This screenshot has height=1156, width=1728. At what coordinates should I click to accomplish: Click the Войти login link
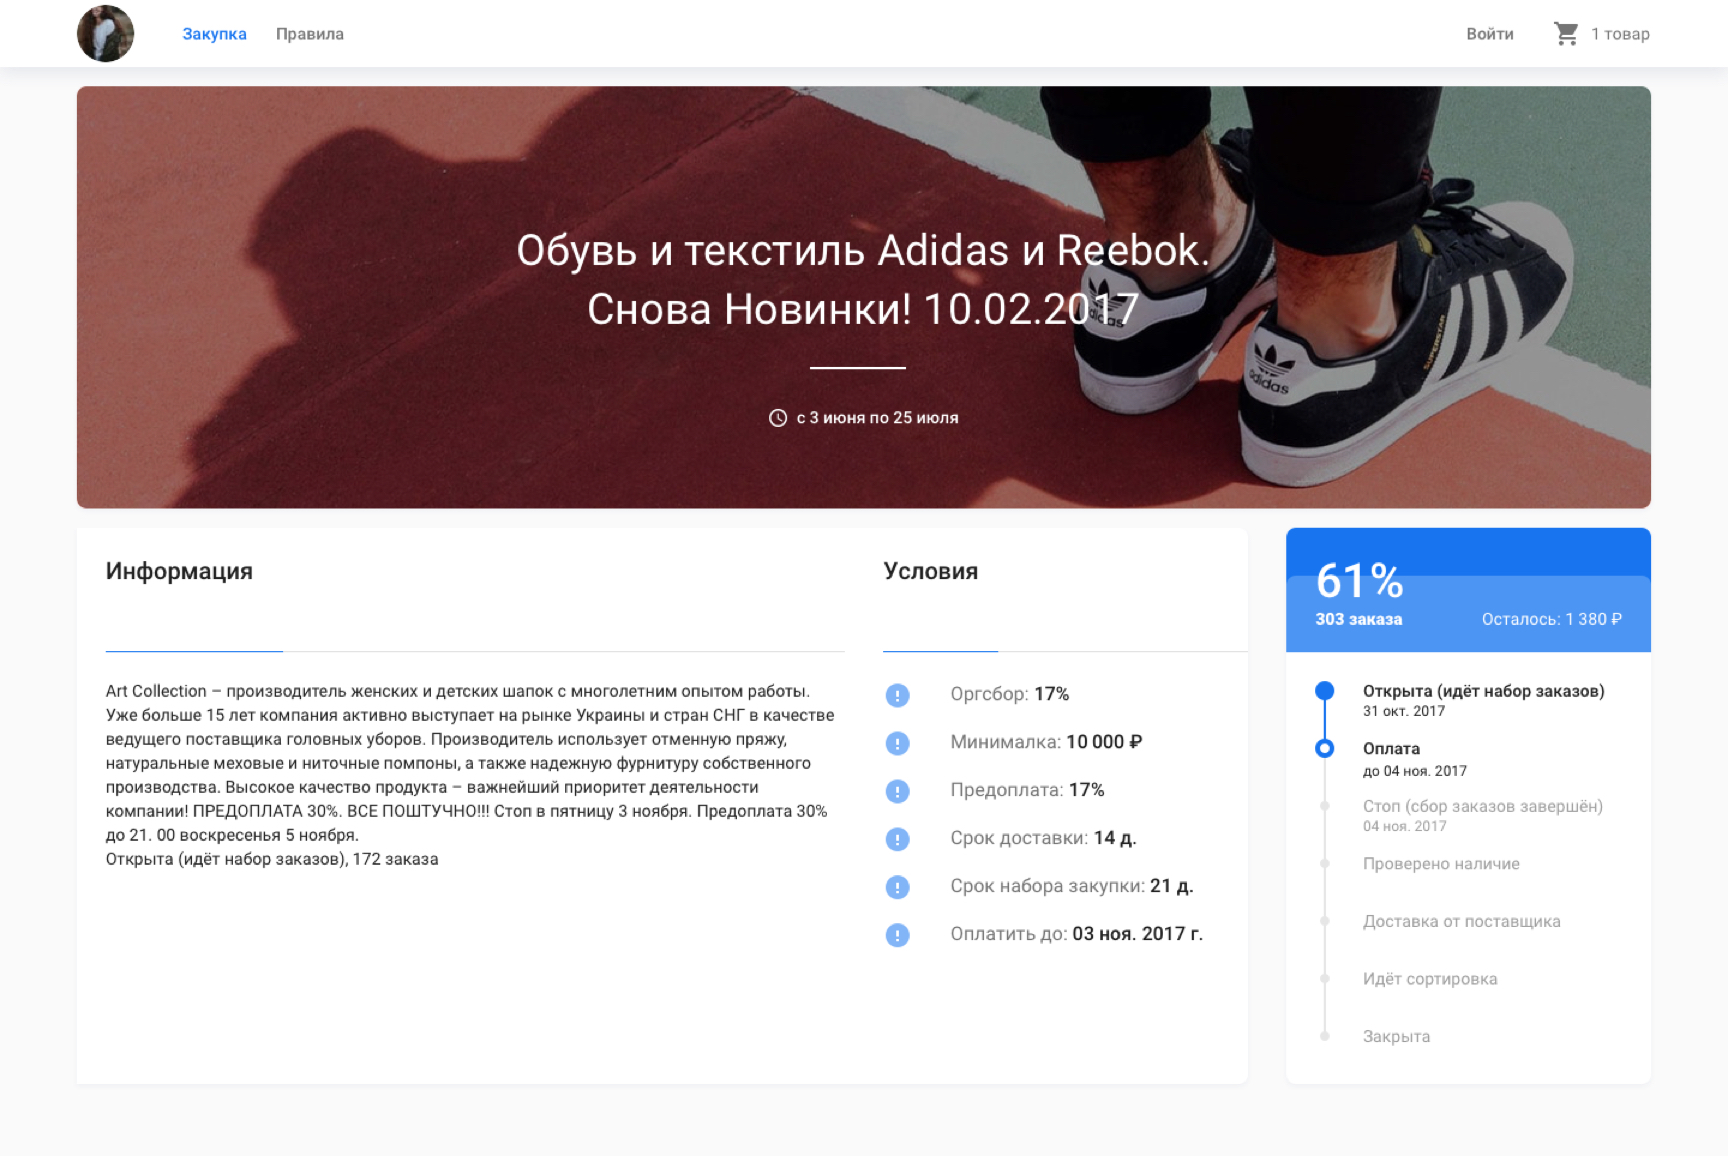point(1490,34)
